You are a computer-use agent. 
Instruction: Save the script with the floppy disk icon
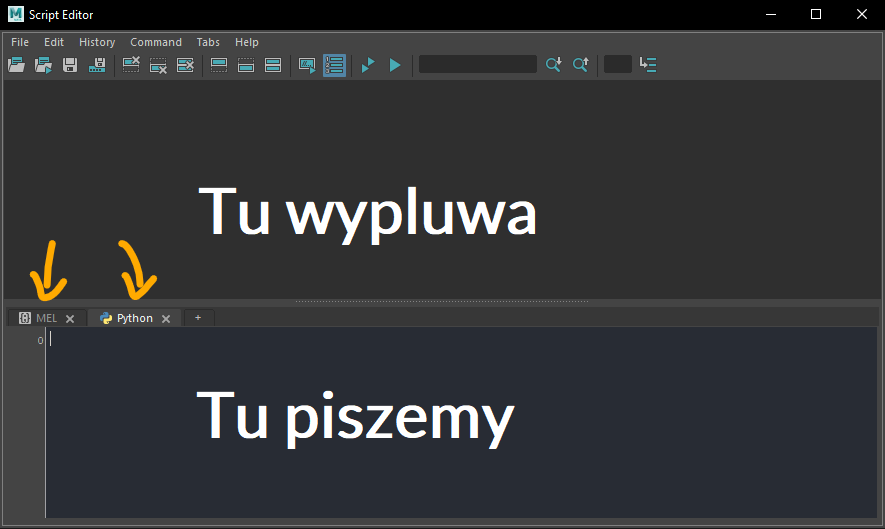[70, 65]
